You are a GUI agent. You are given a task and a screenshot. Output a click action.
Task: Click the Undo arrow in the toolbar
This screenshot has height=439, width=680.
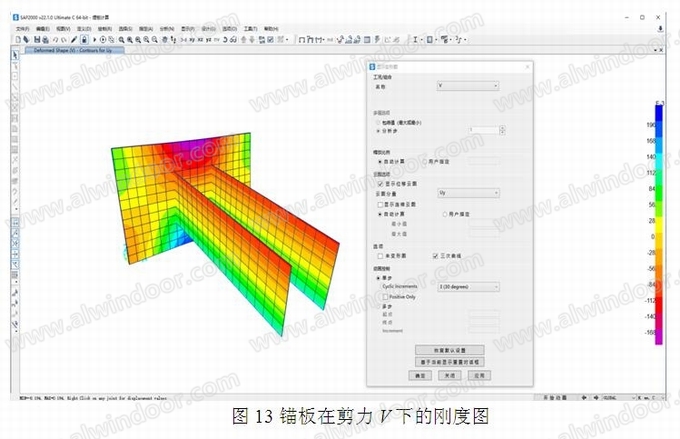tap(56, 38)
